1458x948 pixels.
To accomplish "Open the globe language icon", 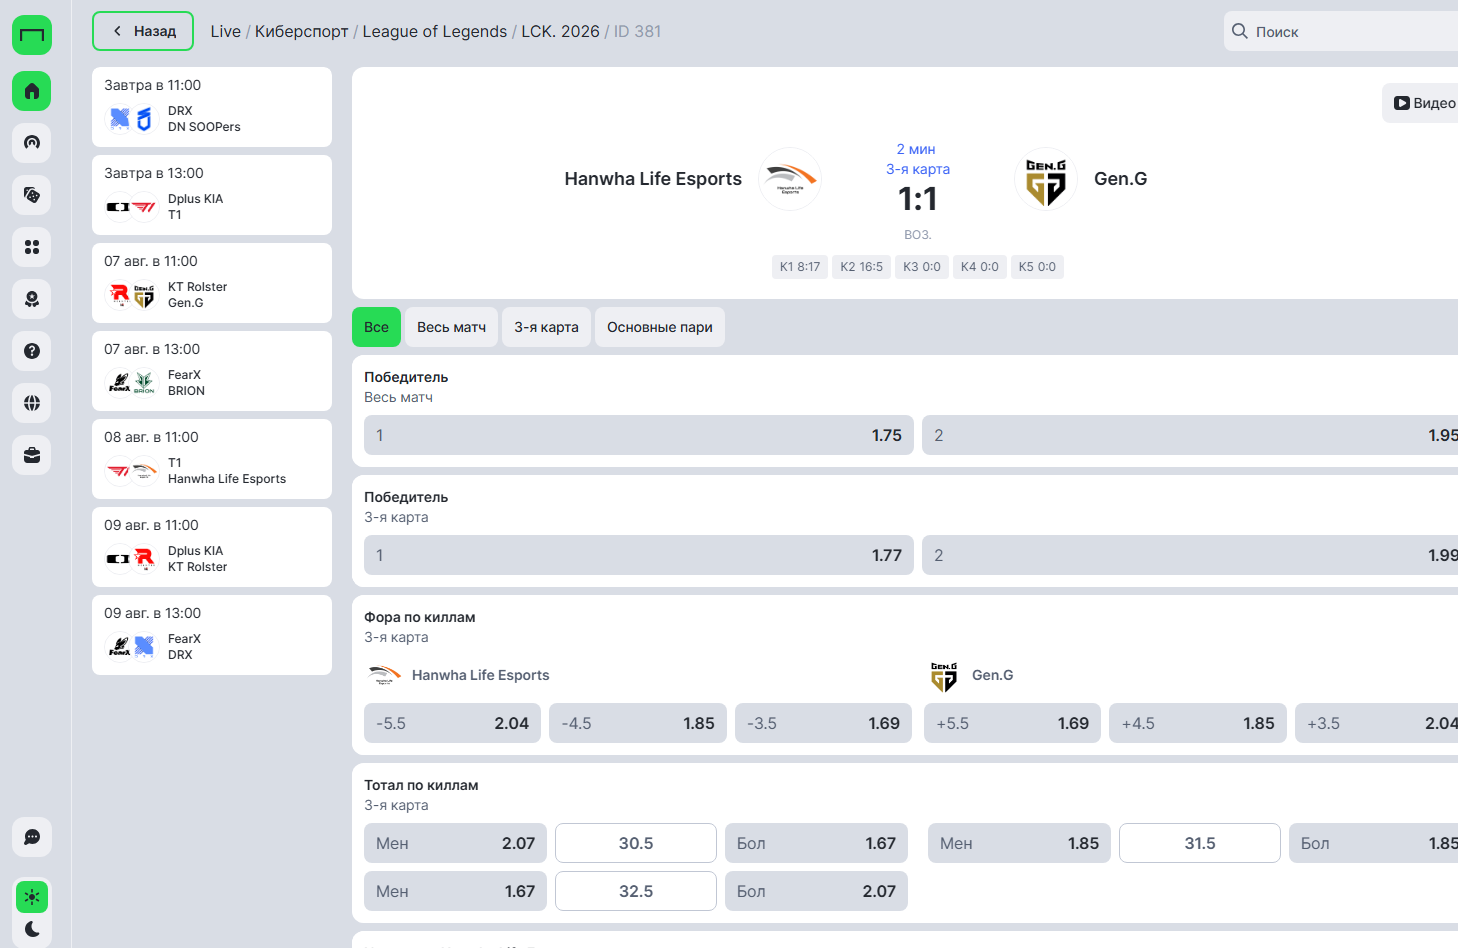I will (32, 403).
